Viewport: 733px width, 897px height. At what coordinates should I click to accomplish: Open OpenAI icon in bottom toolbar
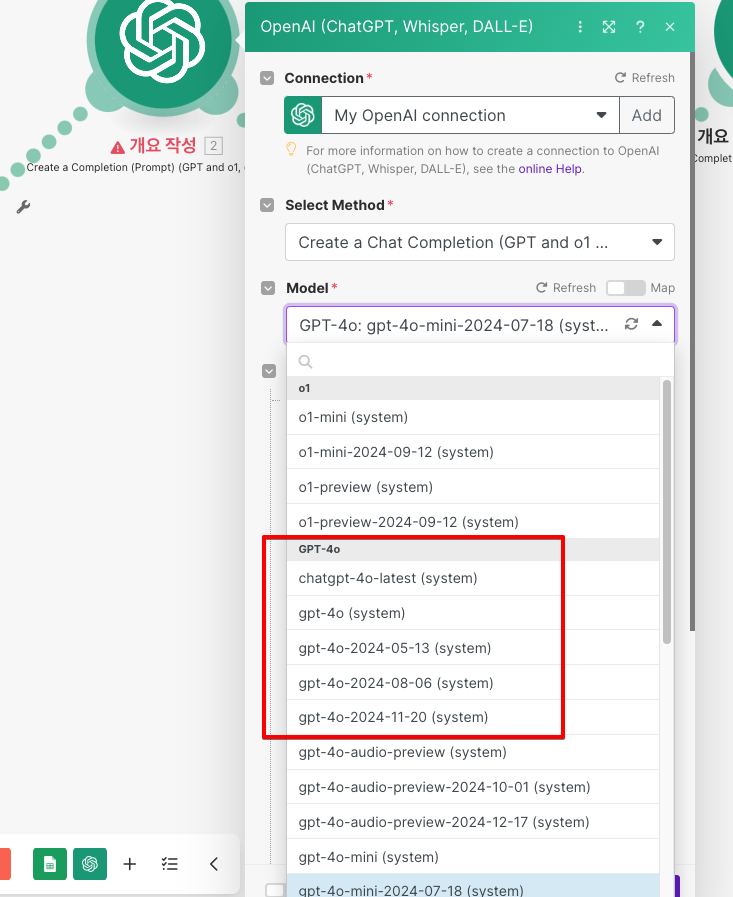point(90,863)
